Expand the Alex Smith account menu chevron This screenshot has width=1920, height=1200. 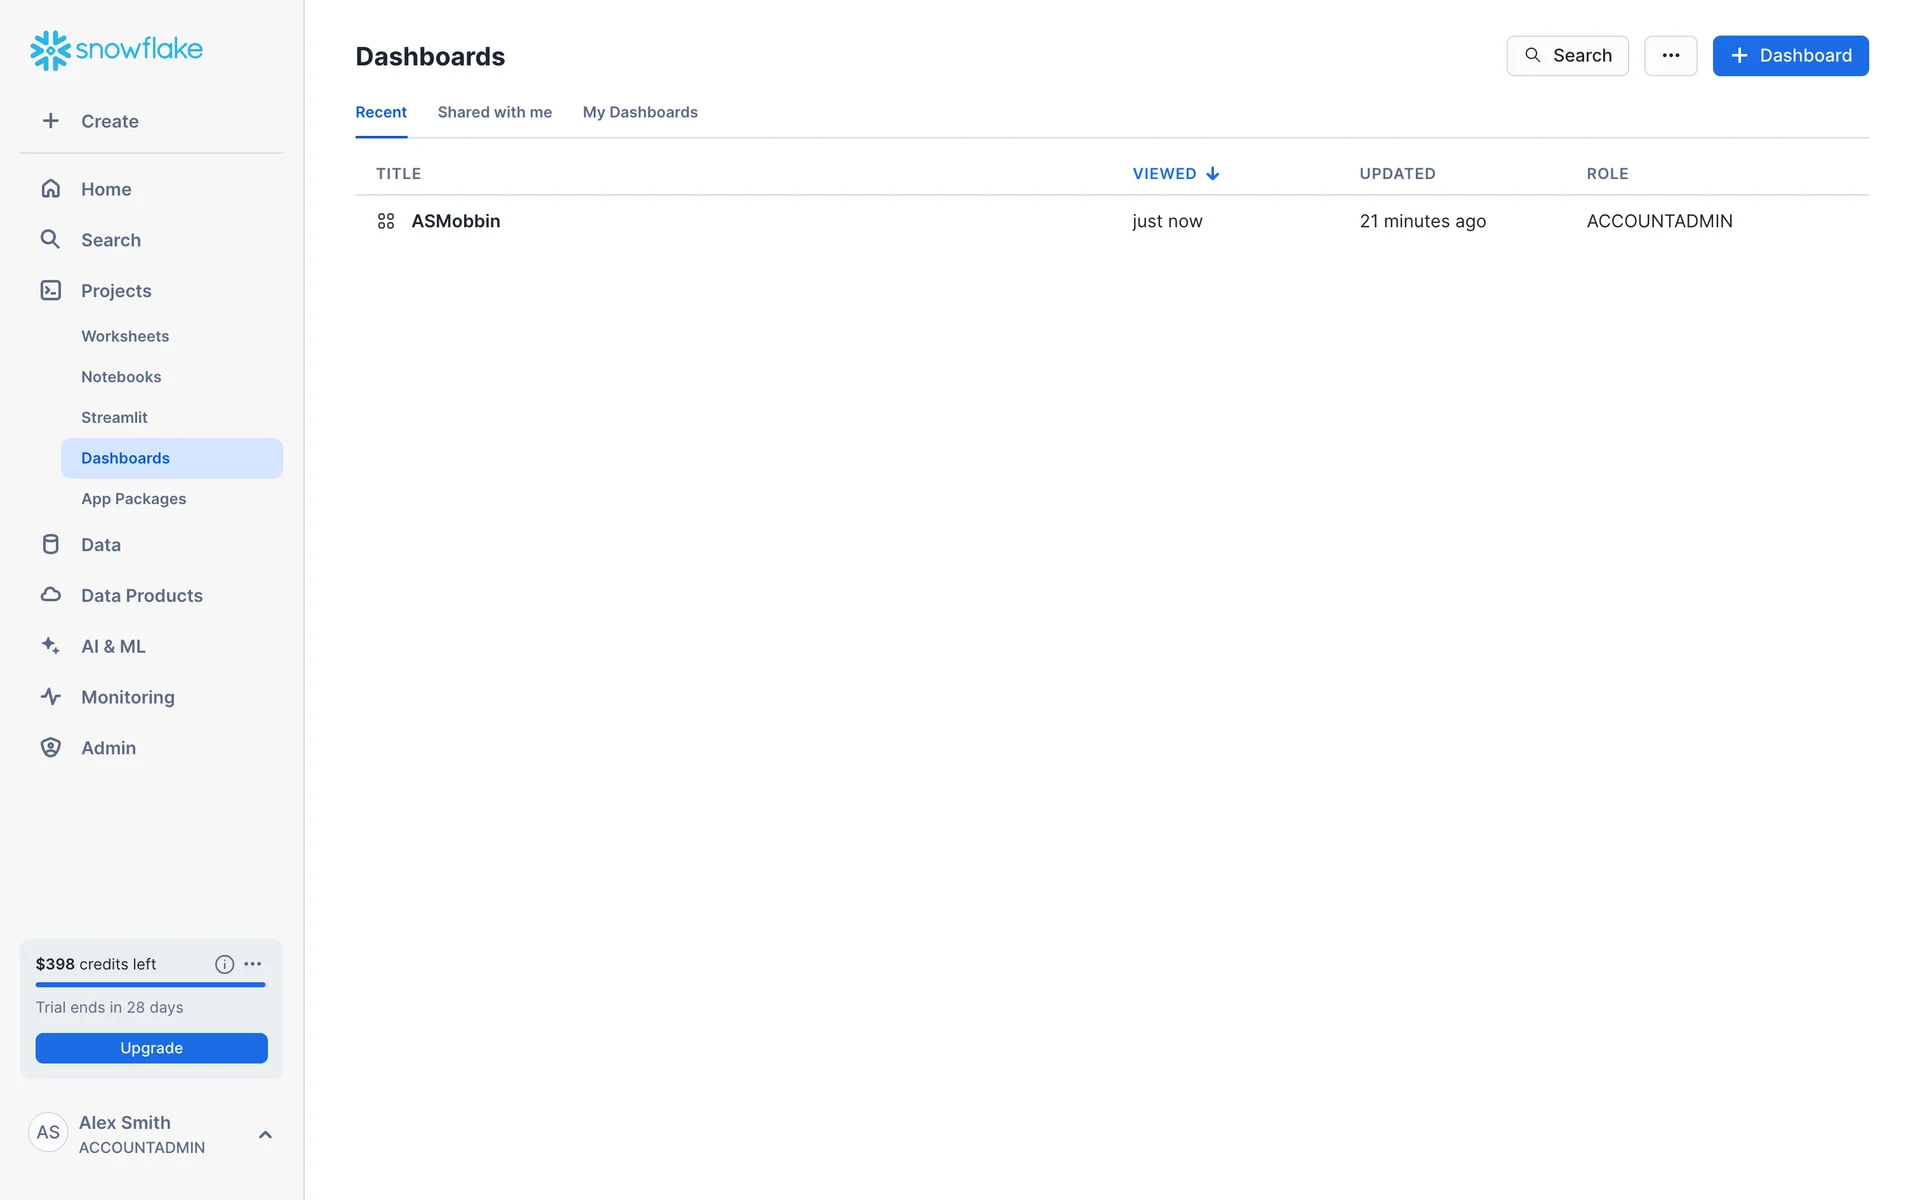tap(265, 1134)
